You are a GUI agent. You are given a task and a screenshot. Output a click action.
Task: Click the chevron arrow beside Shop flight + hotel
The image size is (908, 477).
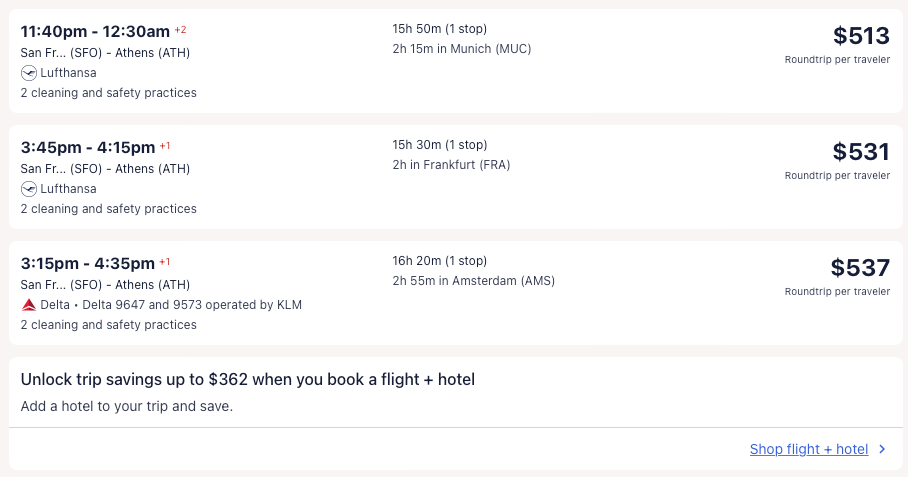click(882, 450)
